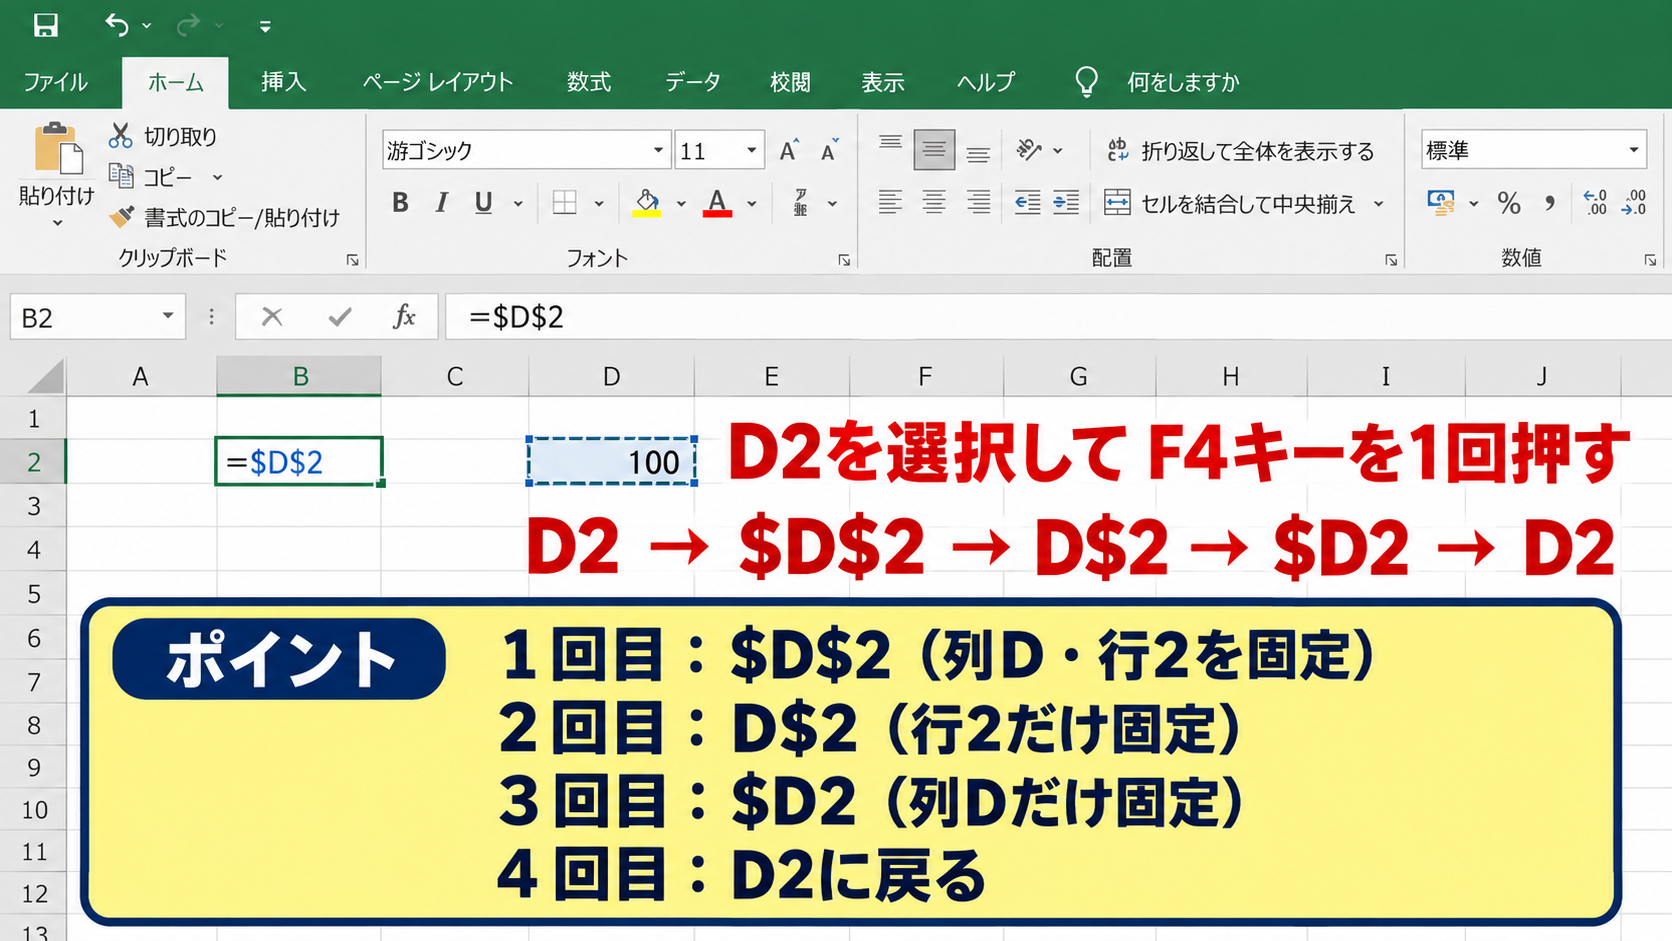Viewport: 1672px width, 941px height.
Task: Click the fill color paint bucket icon
Action: point(647,203)
